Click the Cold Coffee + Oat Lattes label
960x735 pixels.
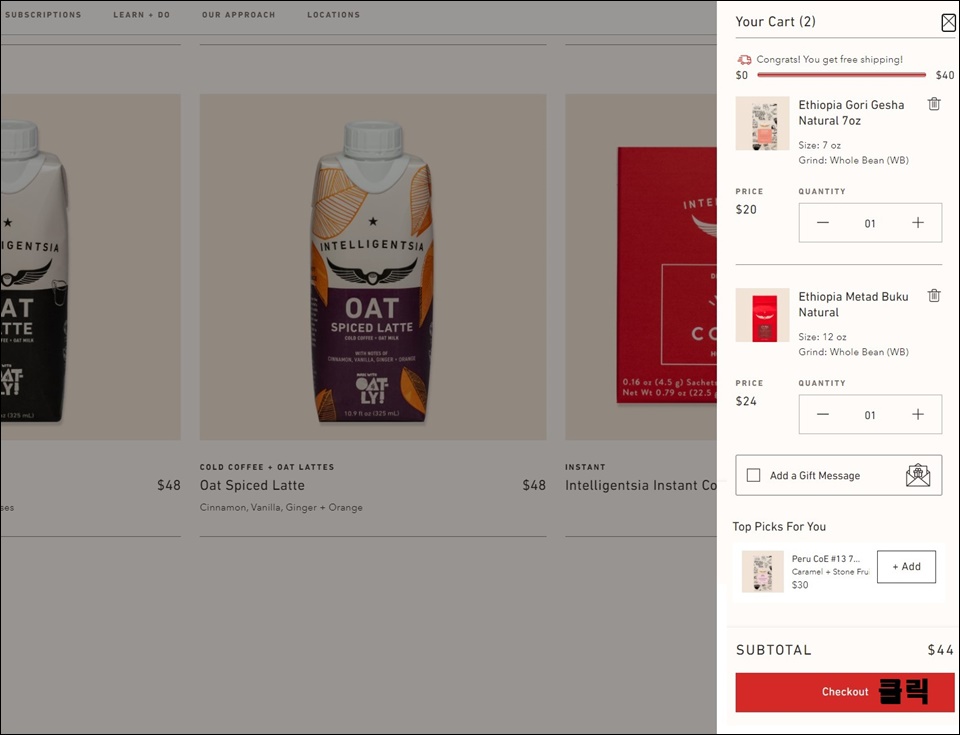pyautogui.click(x=267, y=467)
